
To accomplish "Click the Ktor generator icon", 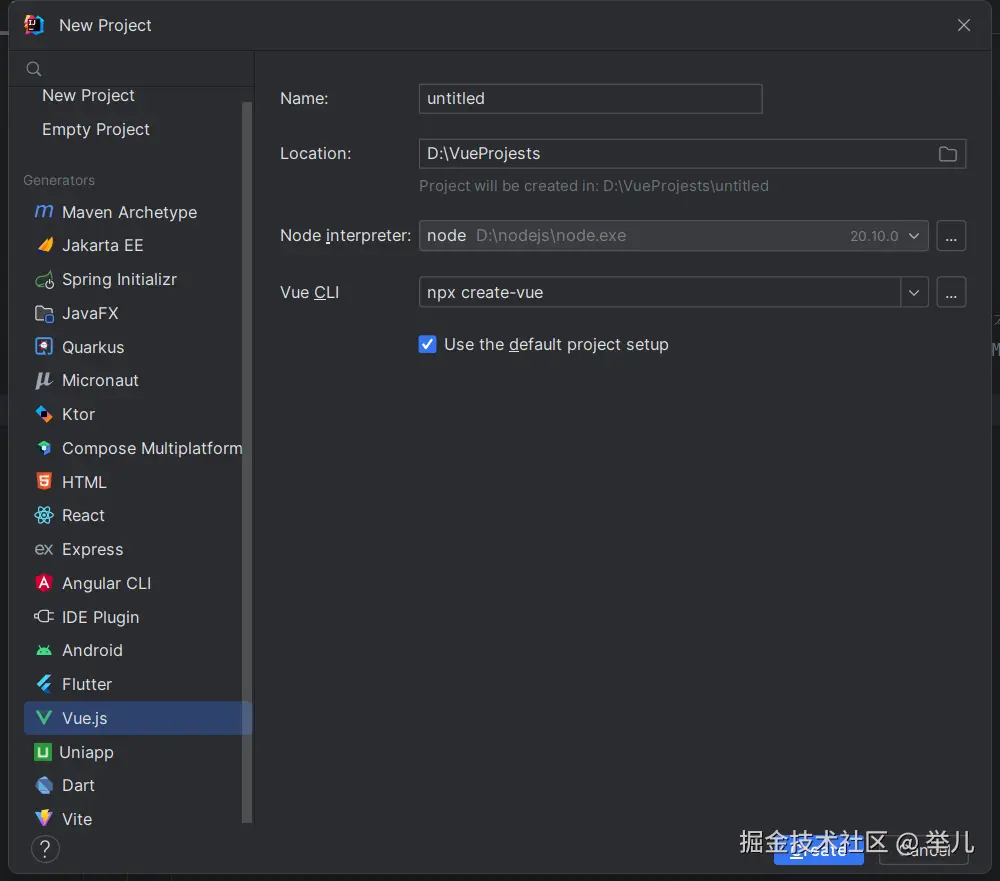I will point(43,414).
